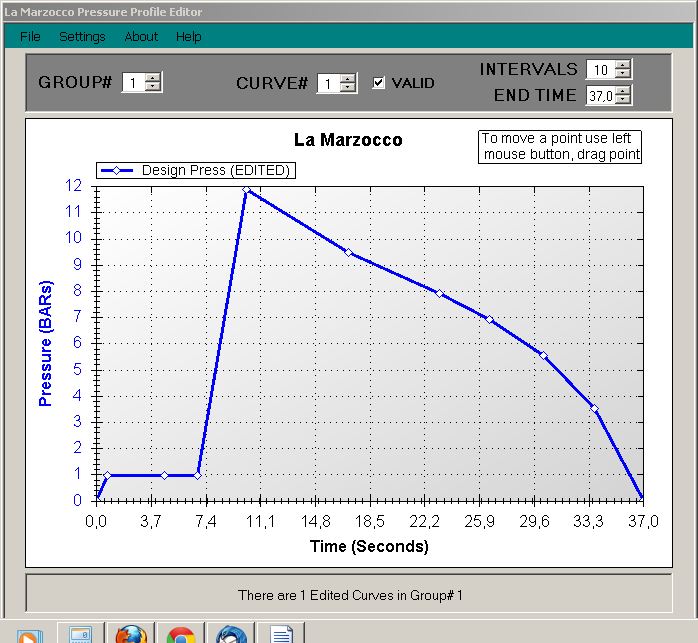Click inside the INTERVALS value field
Screen dimensions: 698x643
point(600,70)
